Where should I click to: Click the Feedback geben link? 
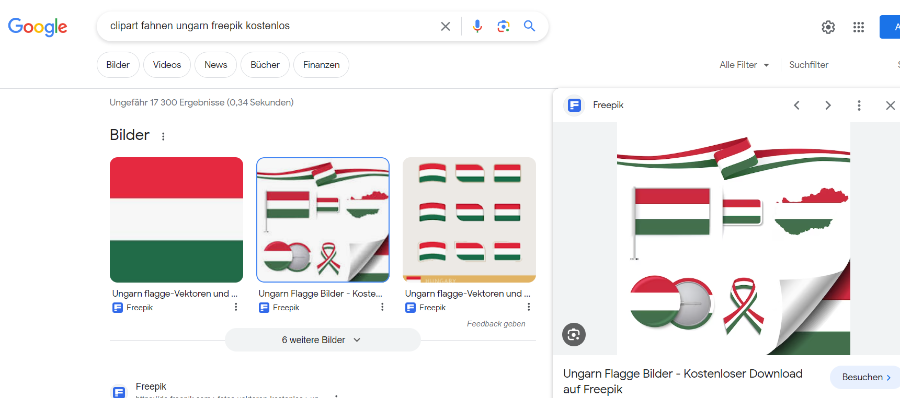click(496, 324)
